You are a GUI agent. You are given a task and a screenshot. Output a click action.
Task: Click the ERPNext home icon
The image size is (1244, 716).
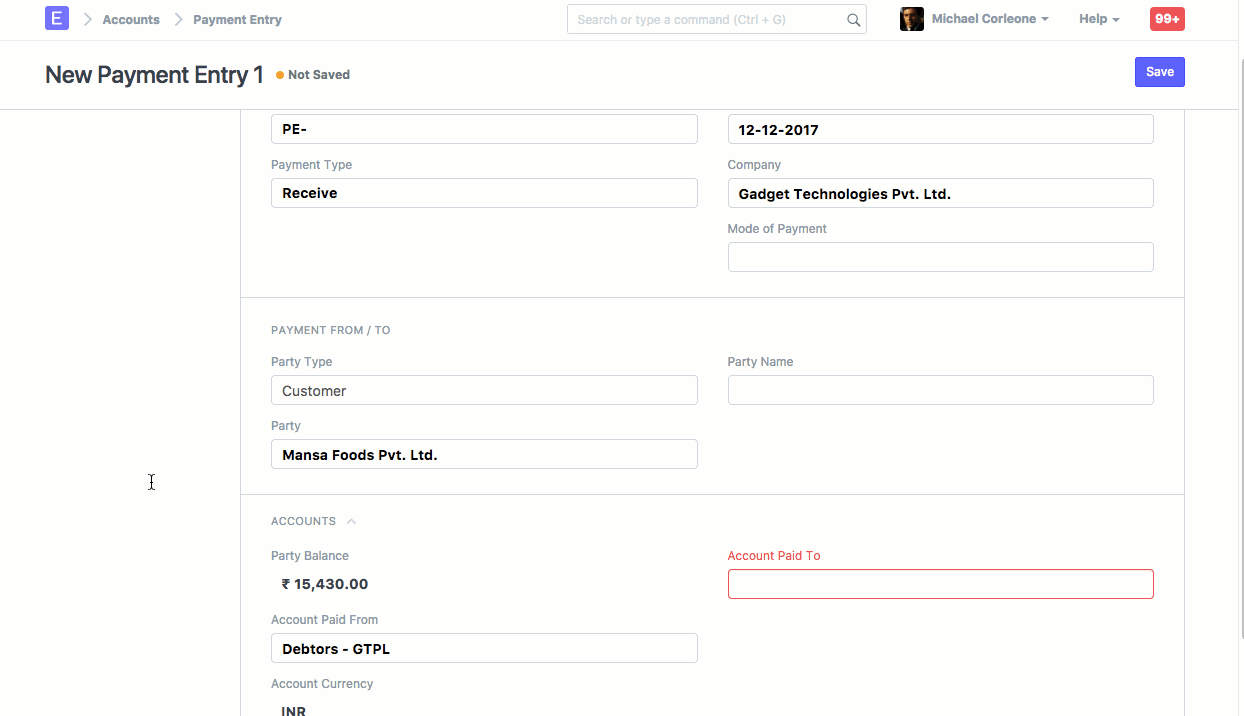point(57,18)
